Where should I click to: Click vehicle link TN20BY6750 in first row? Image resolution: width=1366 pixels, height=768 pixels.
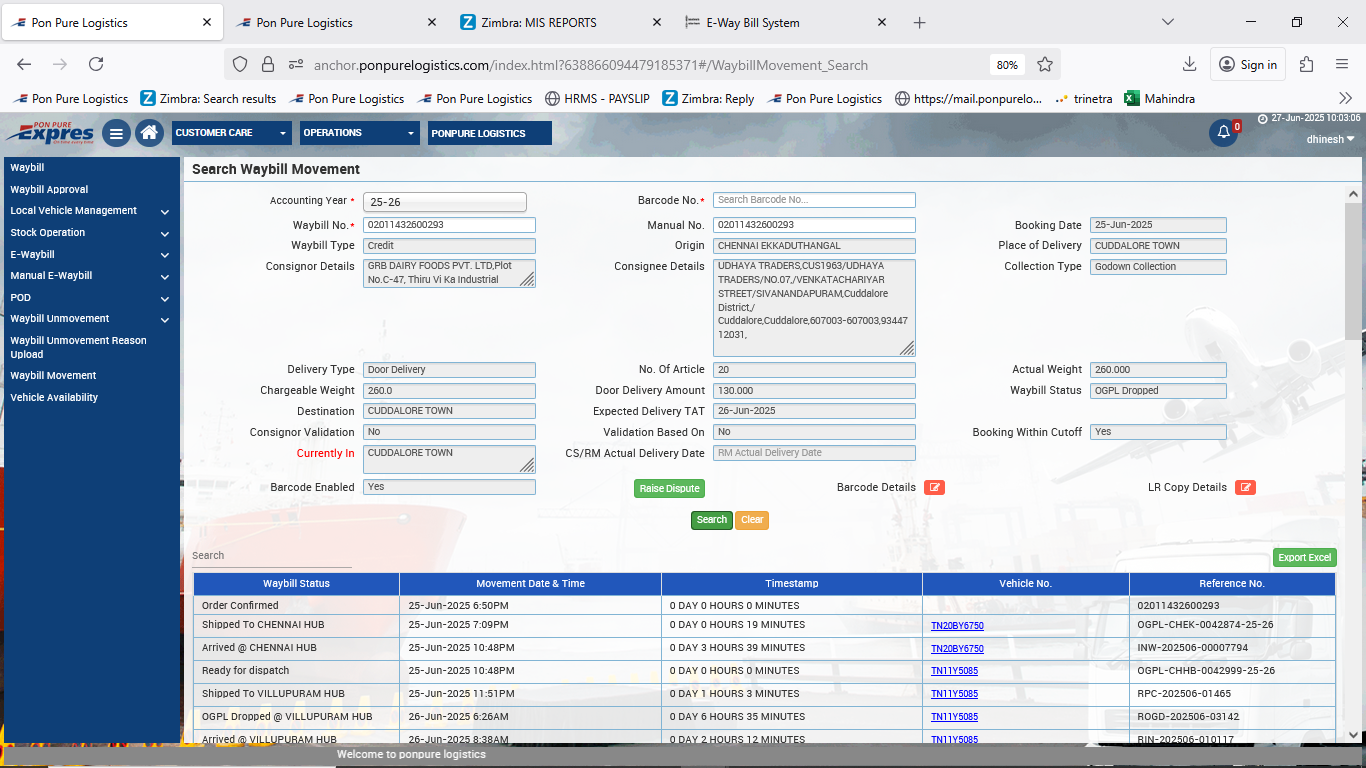(957, 626)
